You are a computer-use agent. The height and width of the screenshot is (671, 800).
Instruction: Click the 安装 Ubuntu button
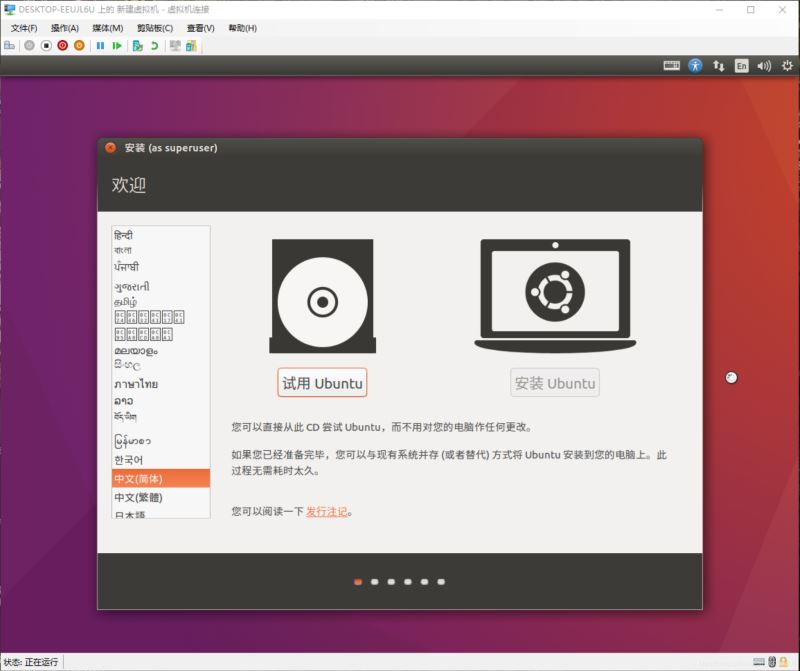(554, 383)
